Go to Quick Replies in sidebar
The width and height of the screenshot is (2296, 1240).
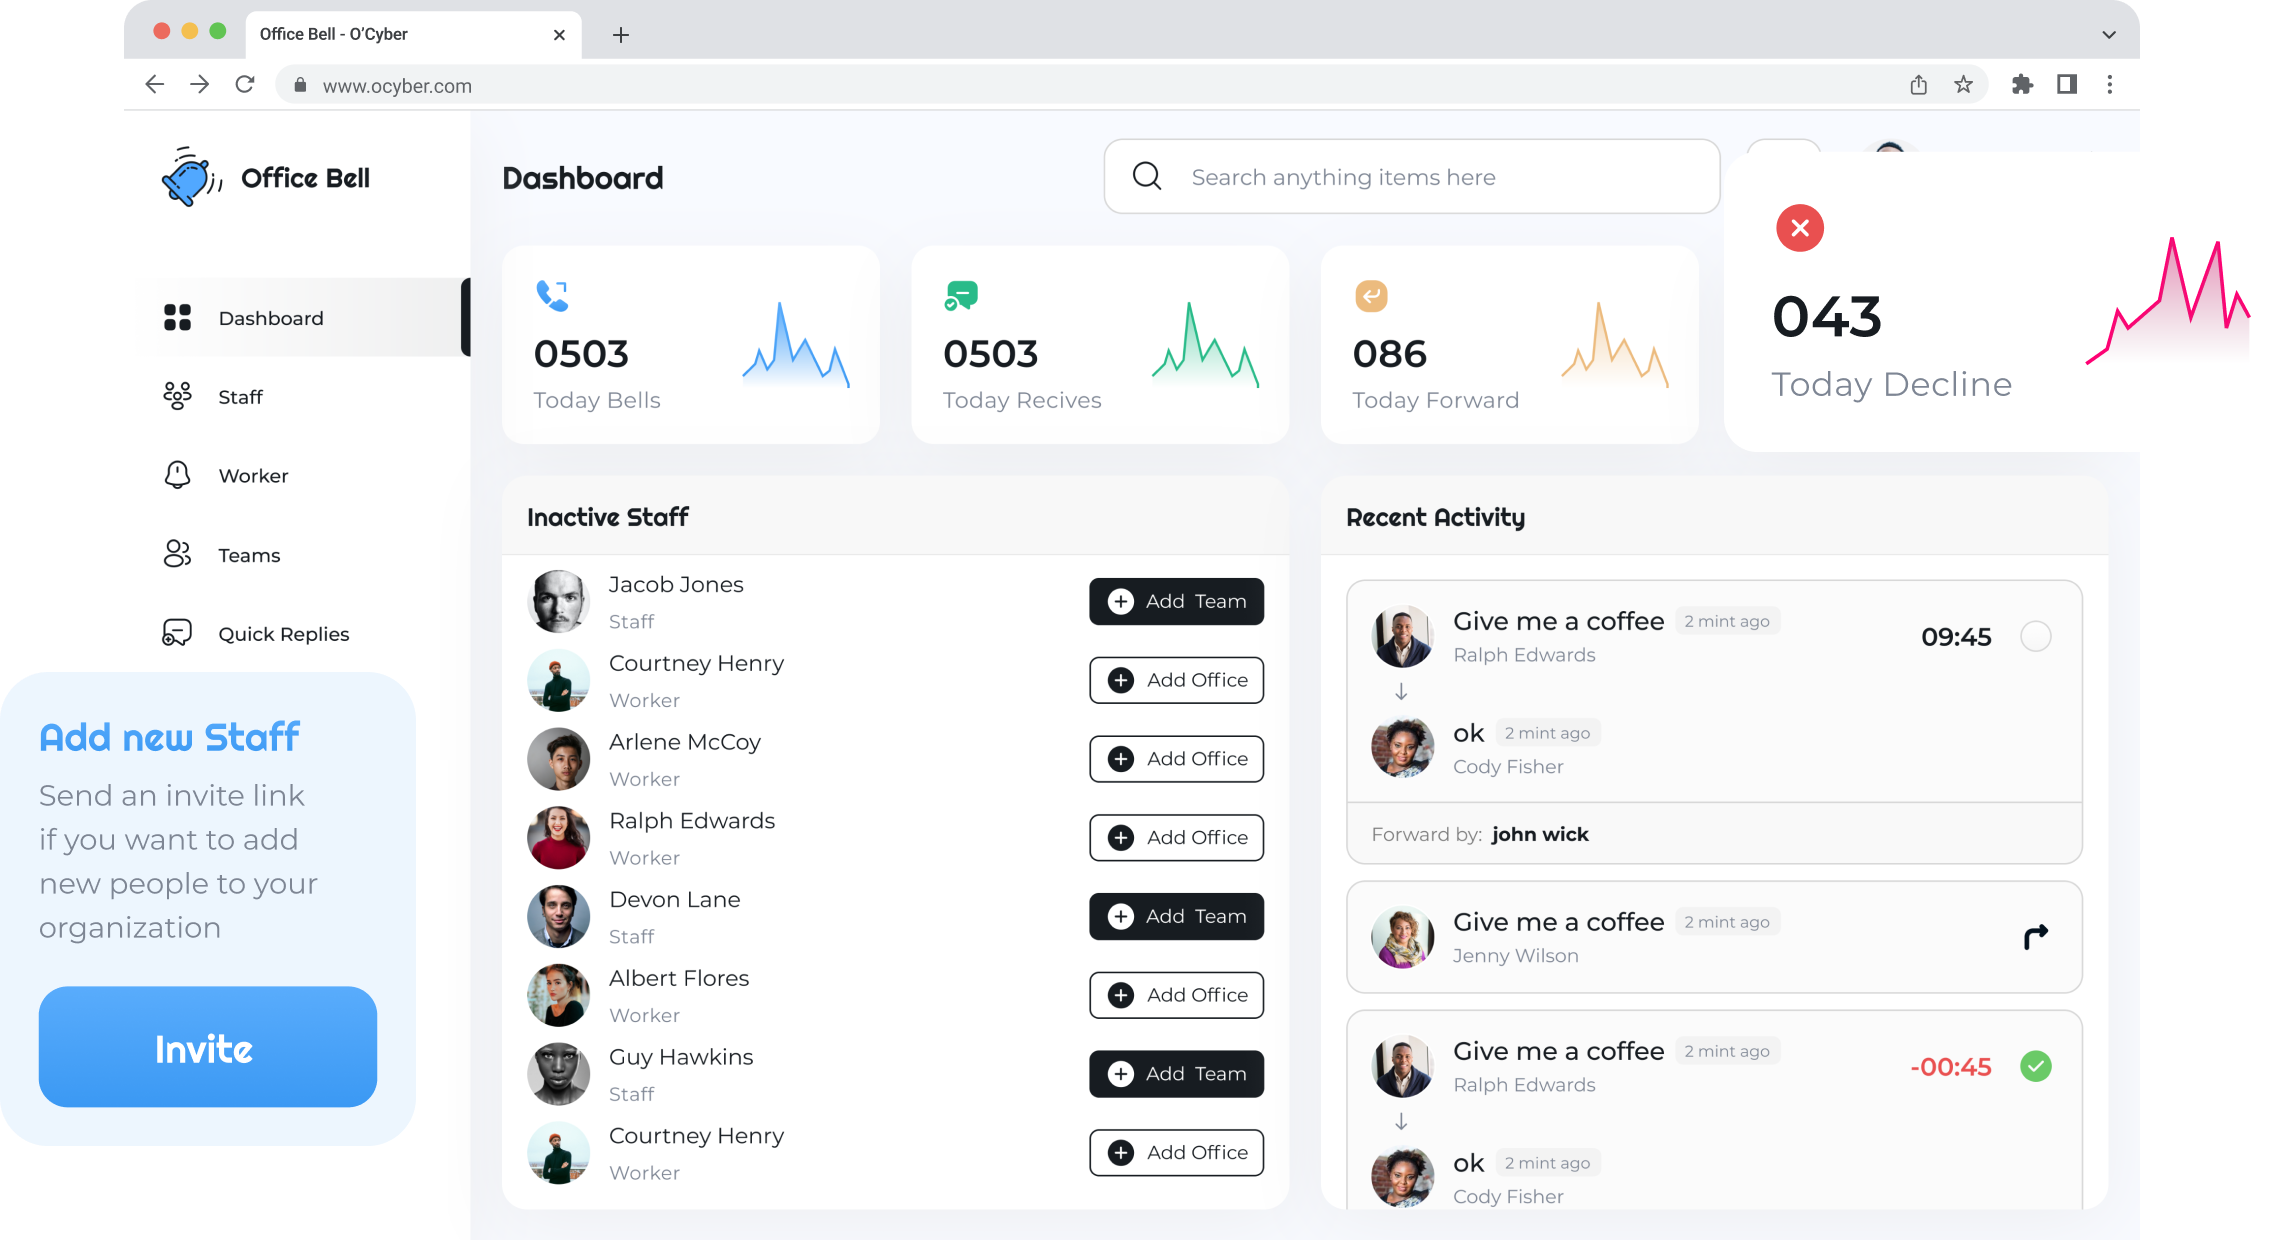pos(283,634)
